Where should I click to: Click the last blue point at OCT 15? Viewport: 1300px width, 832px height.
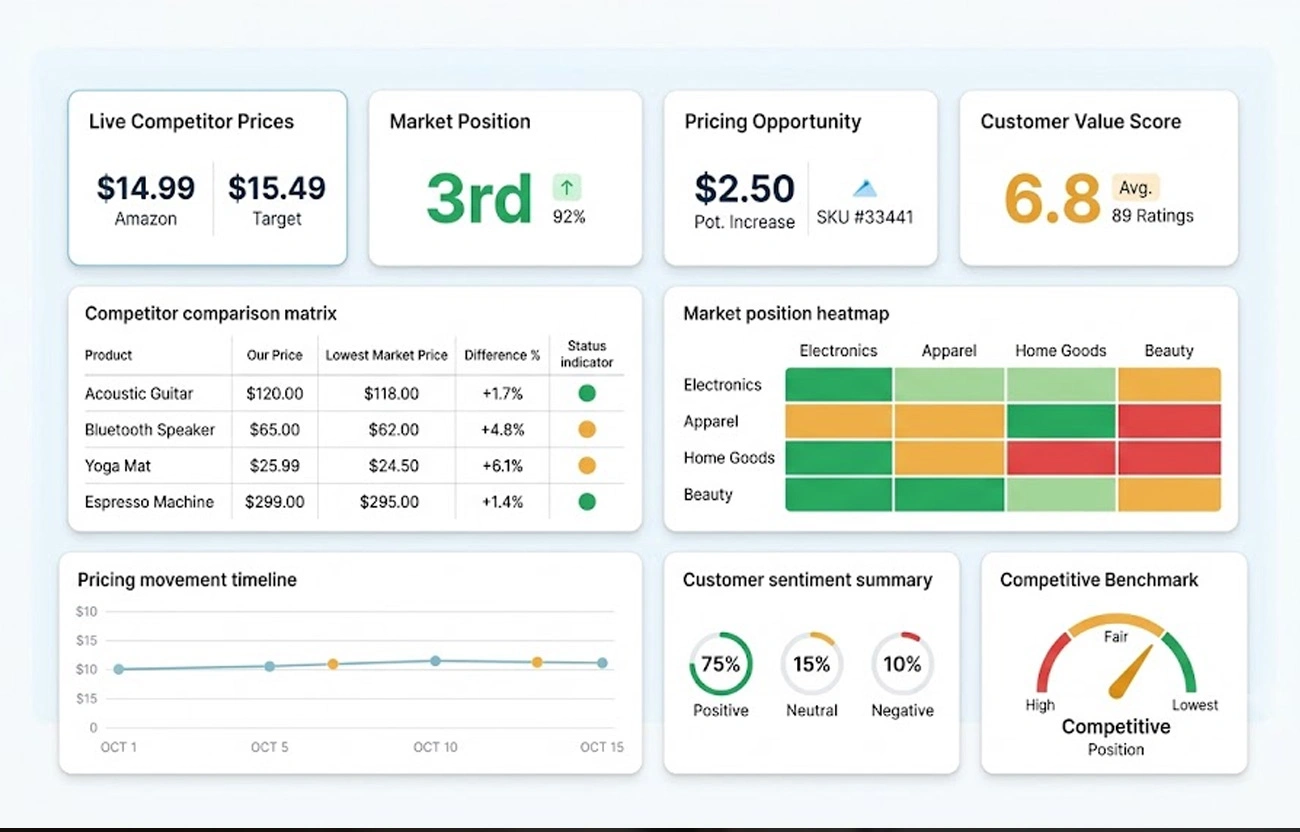point(602,663)
